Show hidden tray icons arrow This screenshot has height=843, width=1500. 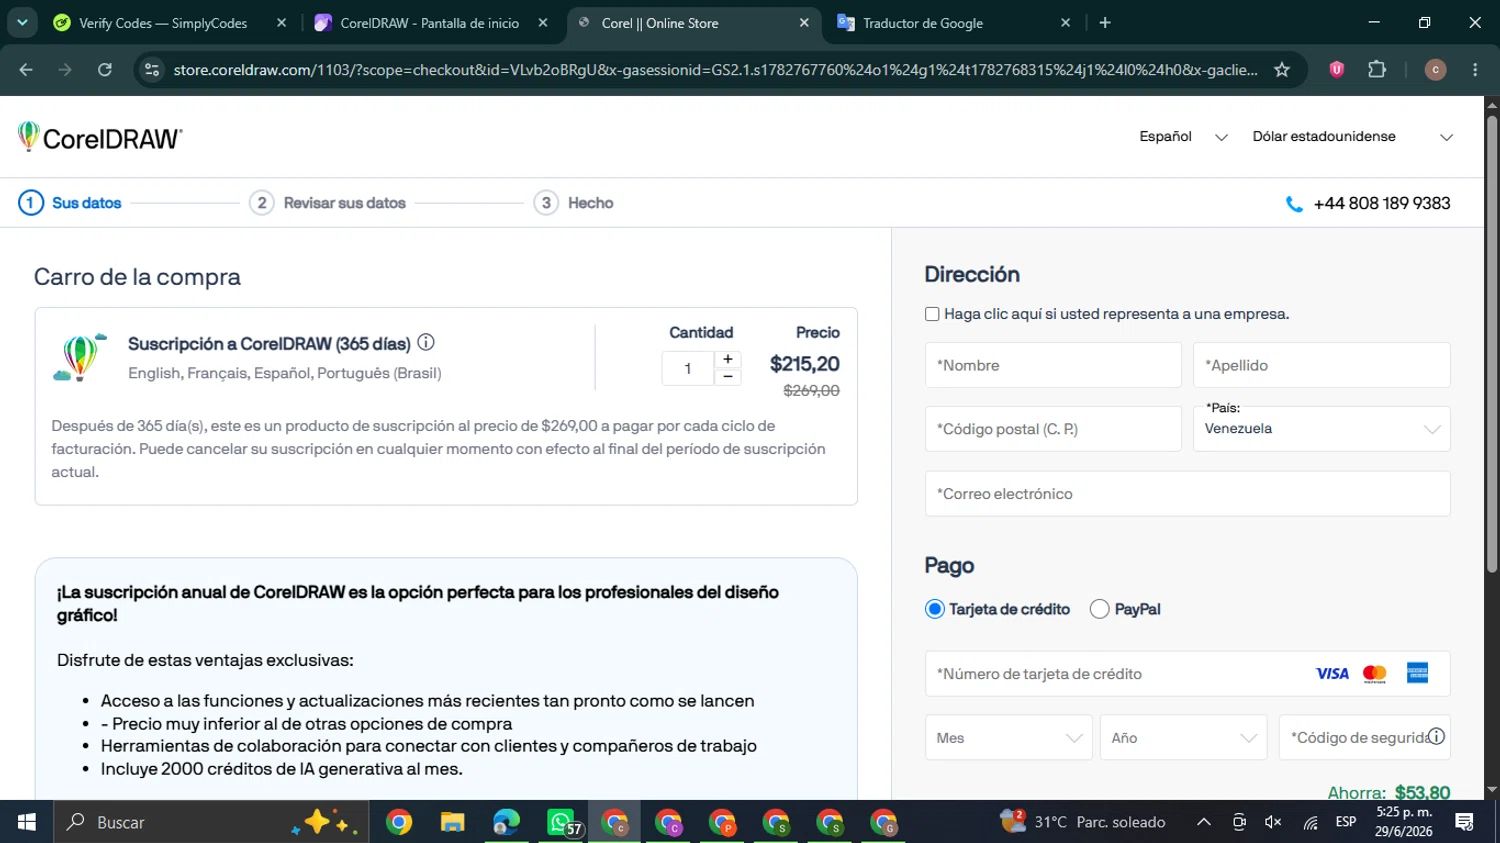1204,822
